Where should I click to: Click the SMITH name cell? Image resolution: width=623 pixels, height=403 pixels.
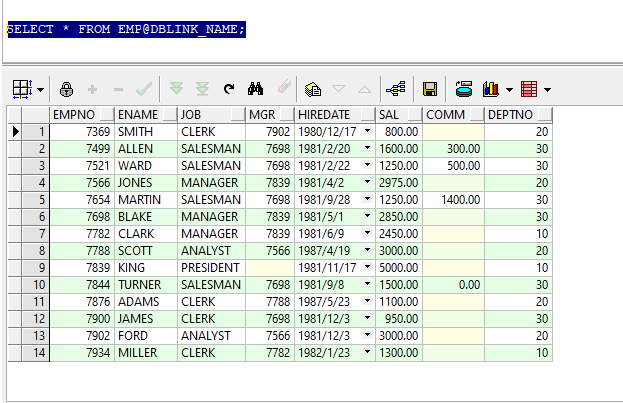pyautogui.click(x=146, y=132)
